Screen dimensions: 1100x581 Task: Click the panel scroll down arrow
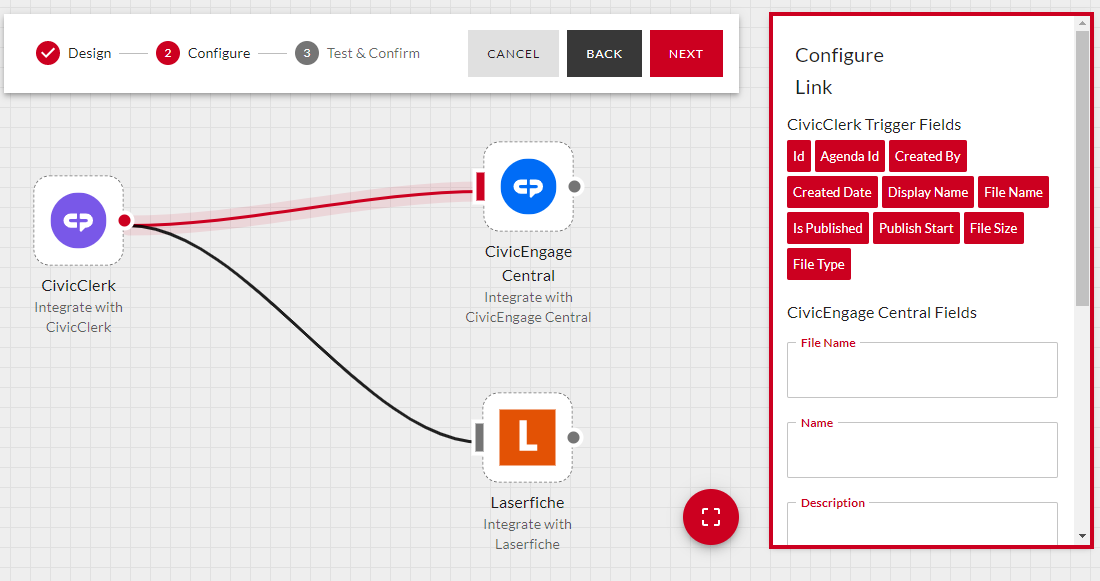pyautogui.click(x=1082, y=536)
